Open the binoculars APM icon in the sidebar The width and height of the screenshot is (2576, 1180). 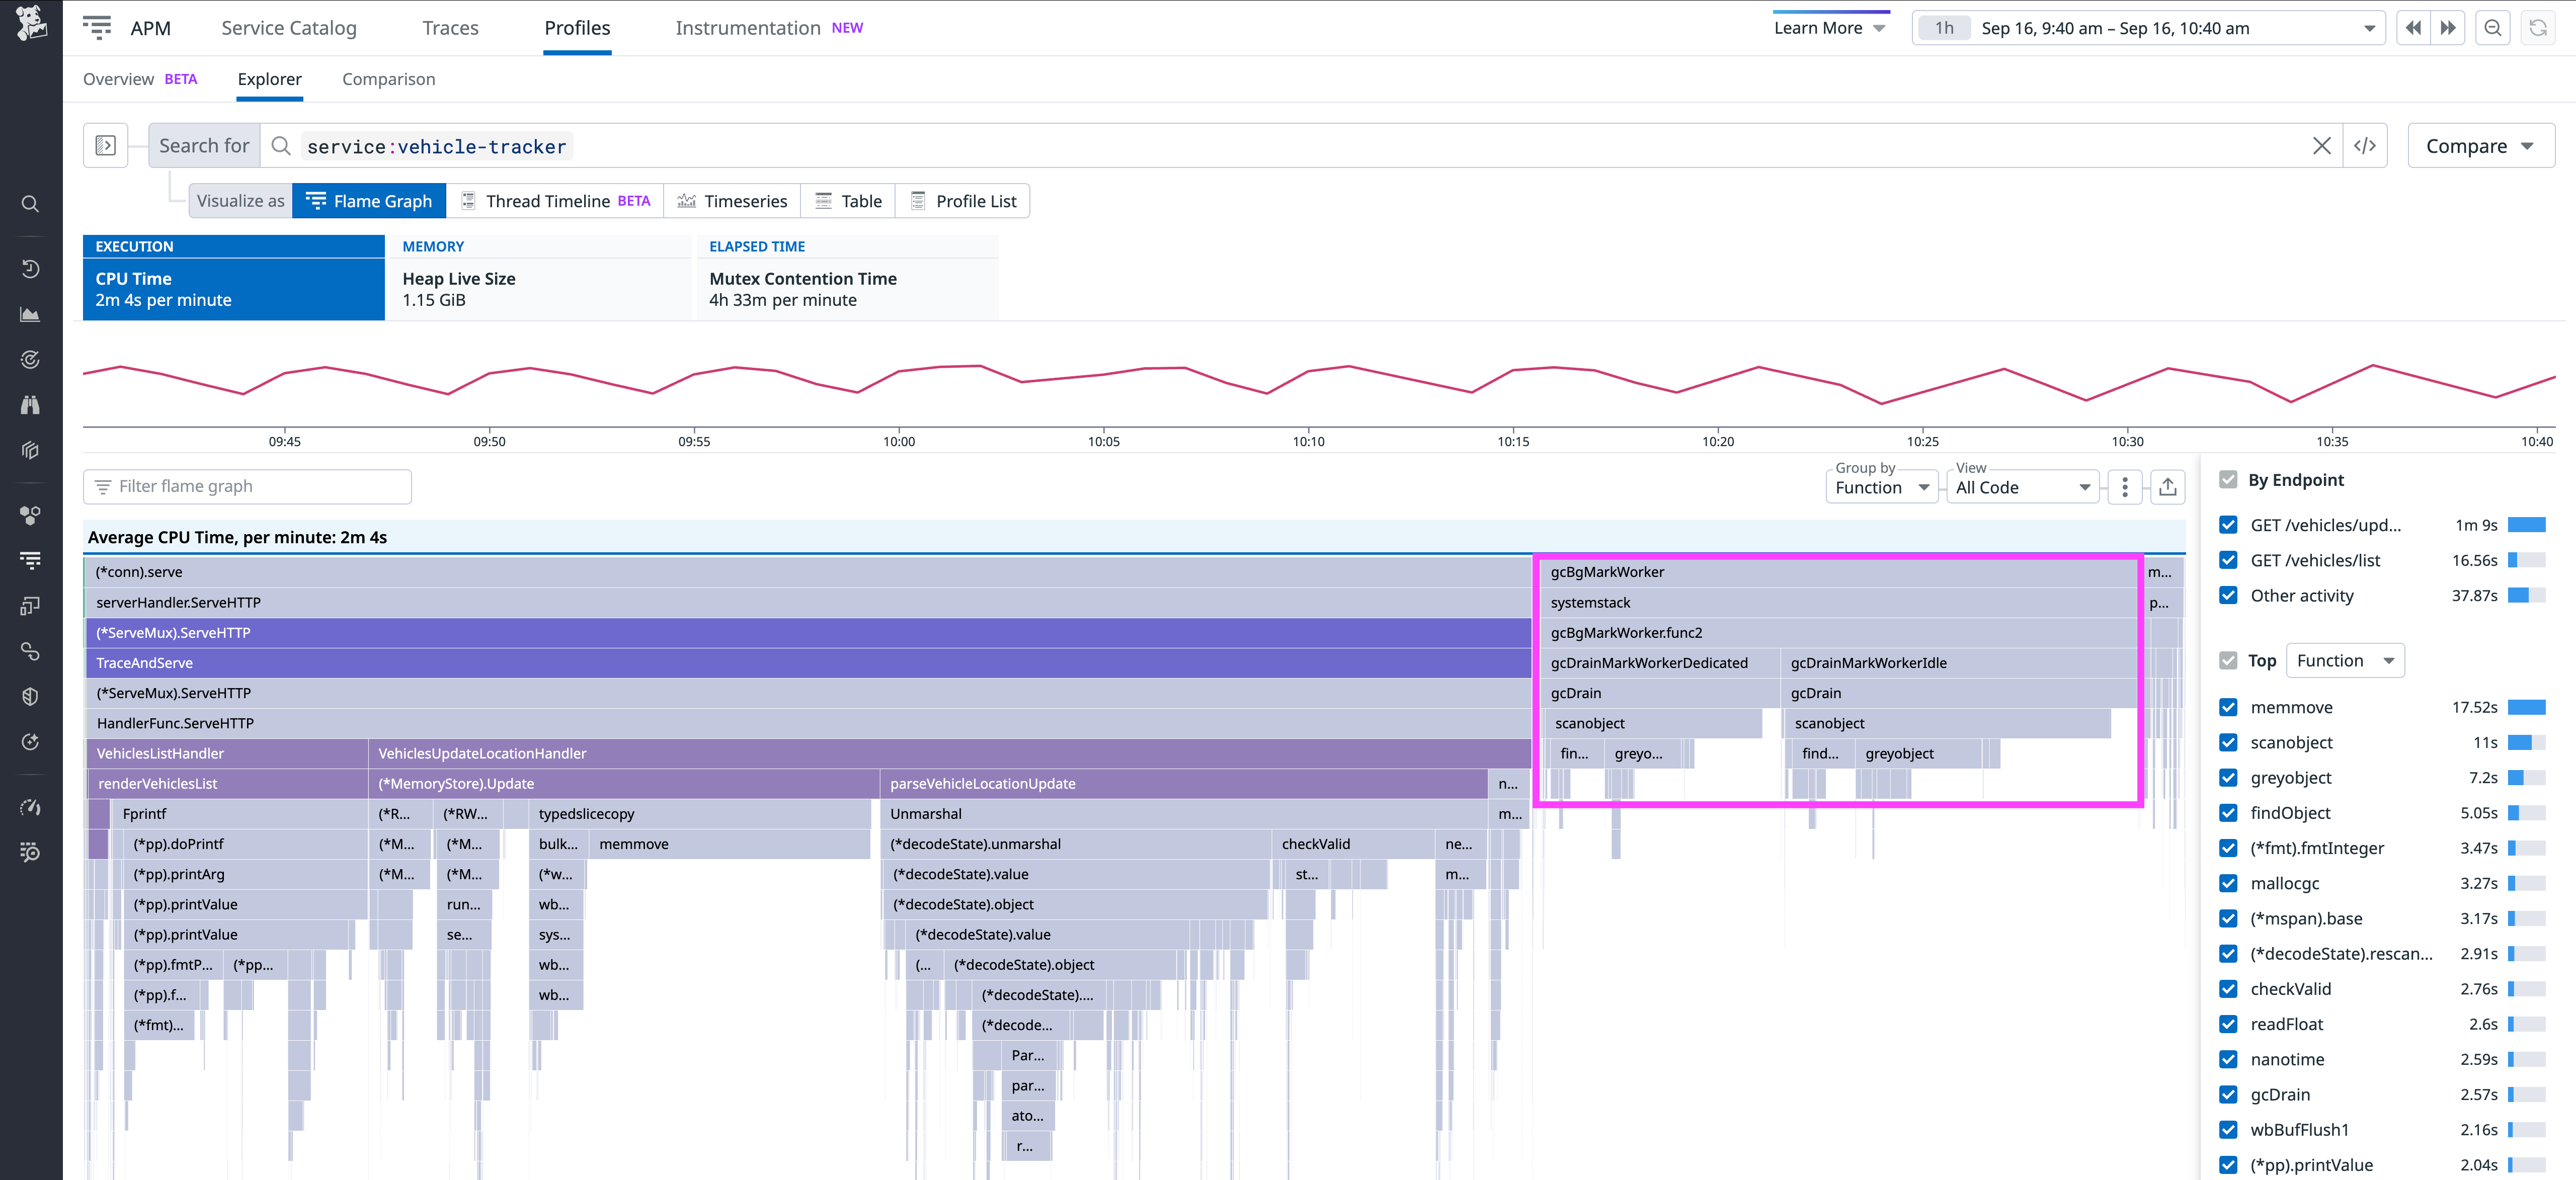[x=30, y=404]
